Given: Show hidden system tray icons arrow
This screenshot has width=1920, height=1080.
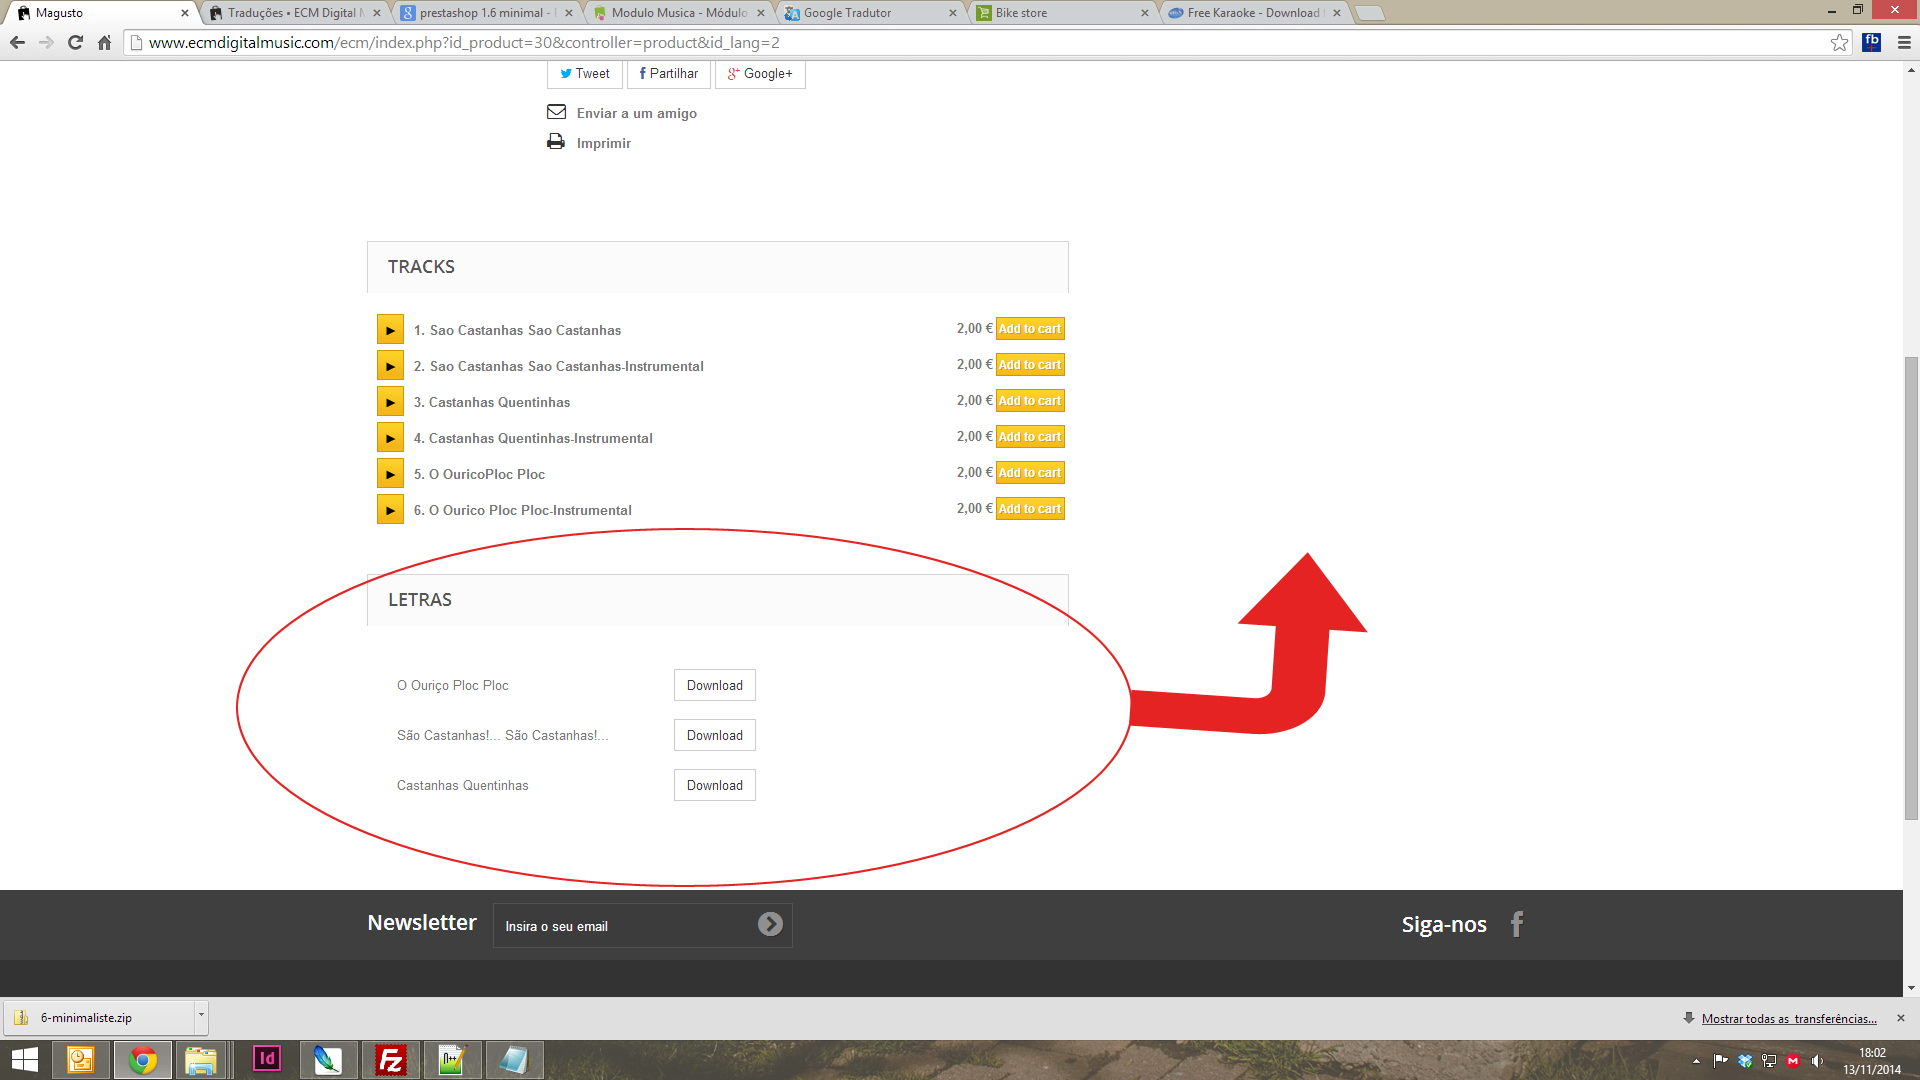Looking at the screenshot, I should (x=1696, y=1061).
